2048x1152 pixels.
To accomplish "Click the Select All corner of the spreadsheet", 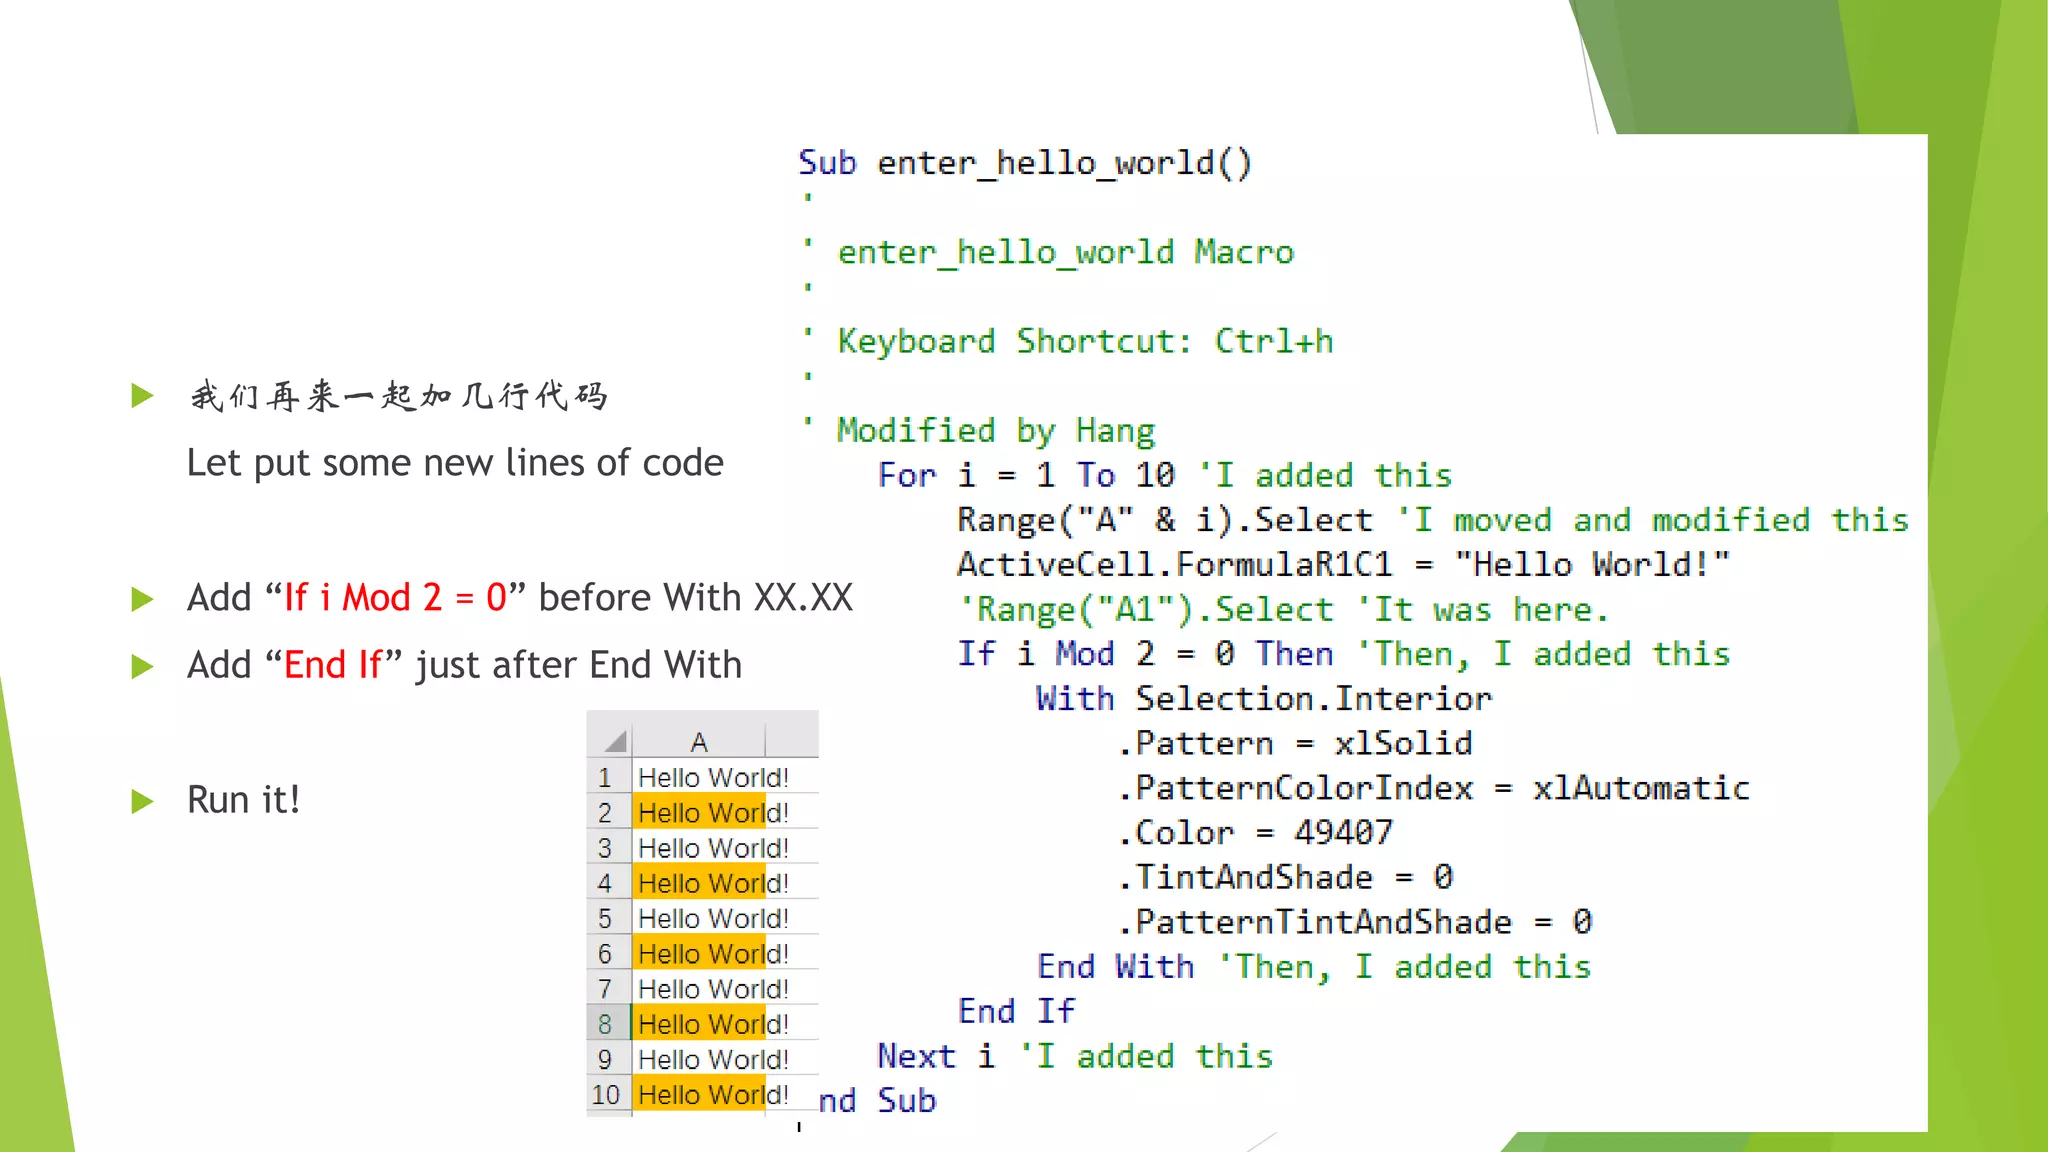I will (609, 740).
